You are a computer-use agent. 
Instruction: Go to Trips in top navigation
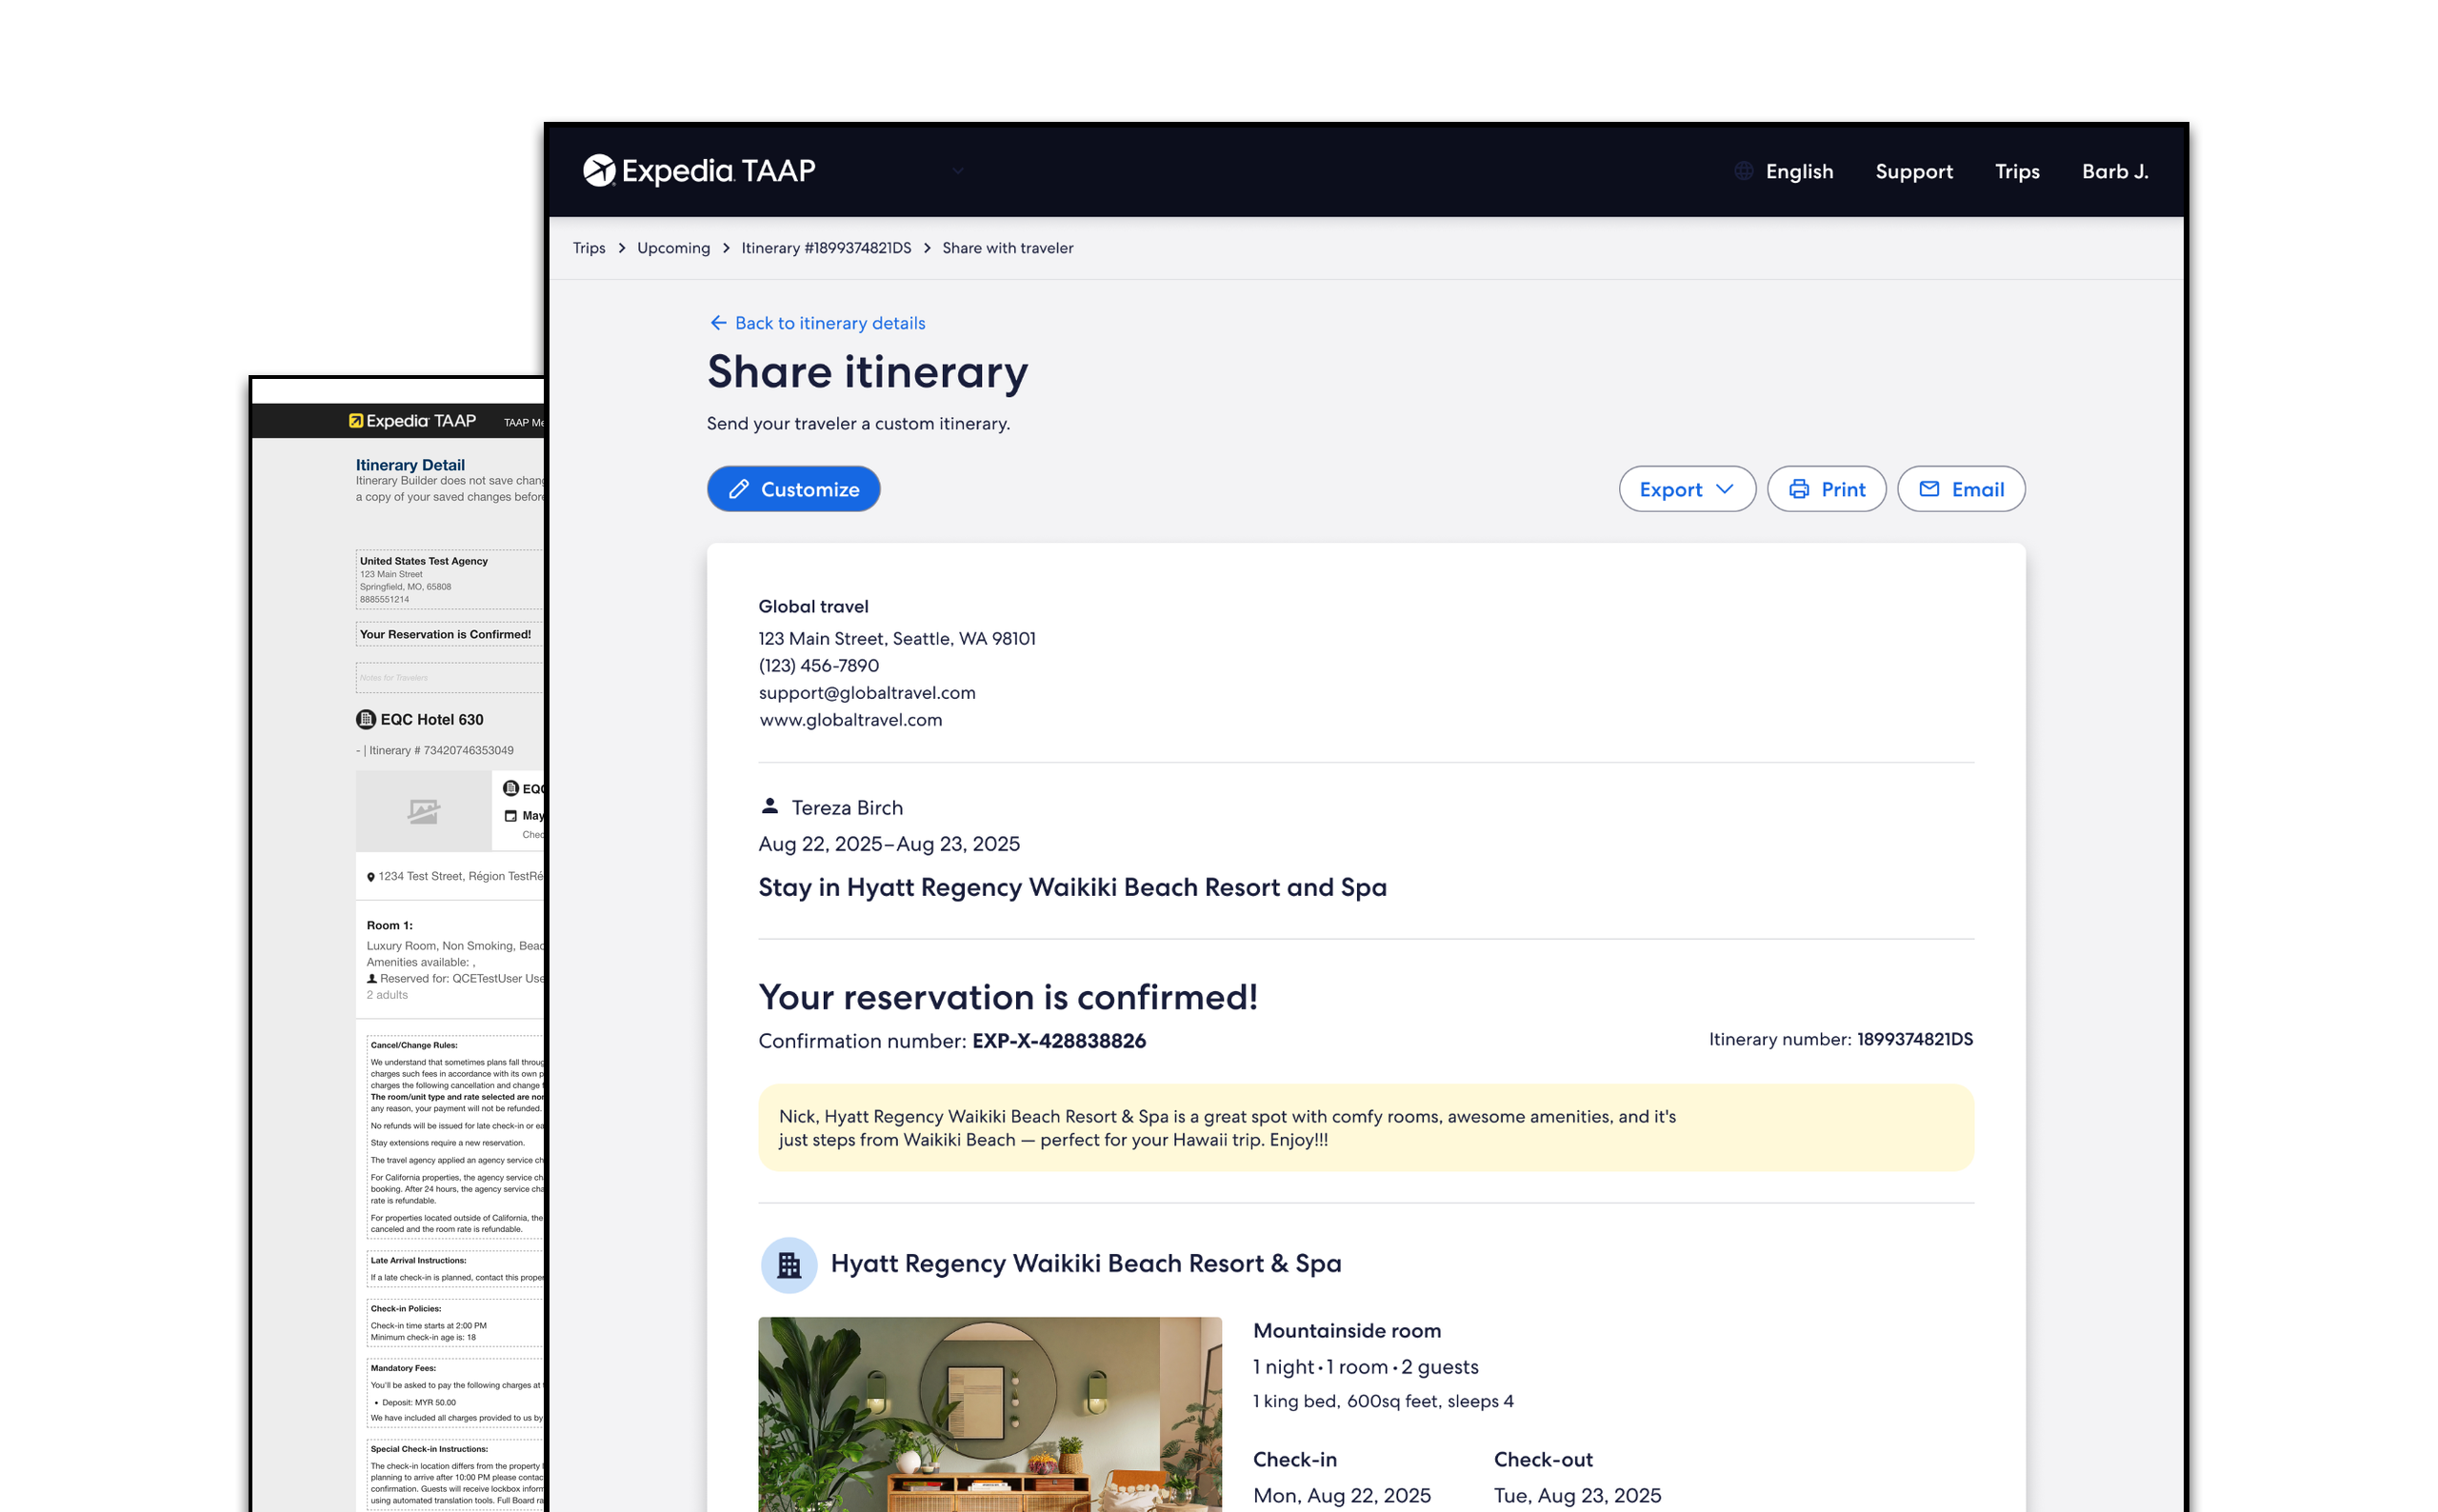[x=2016, y=172]
